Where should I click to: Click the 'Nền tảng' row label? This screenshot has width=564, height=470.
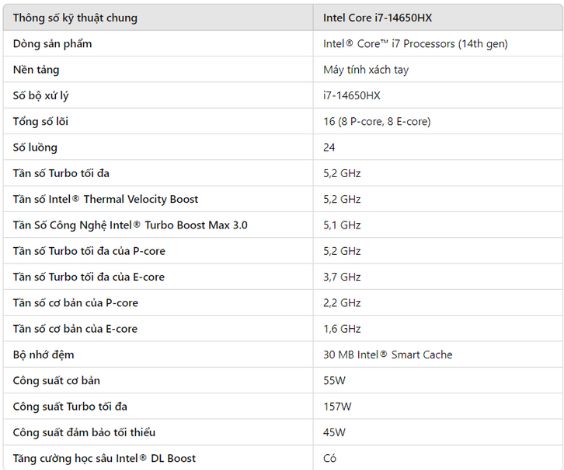36,70
